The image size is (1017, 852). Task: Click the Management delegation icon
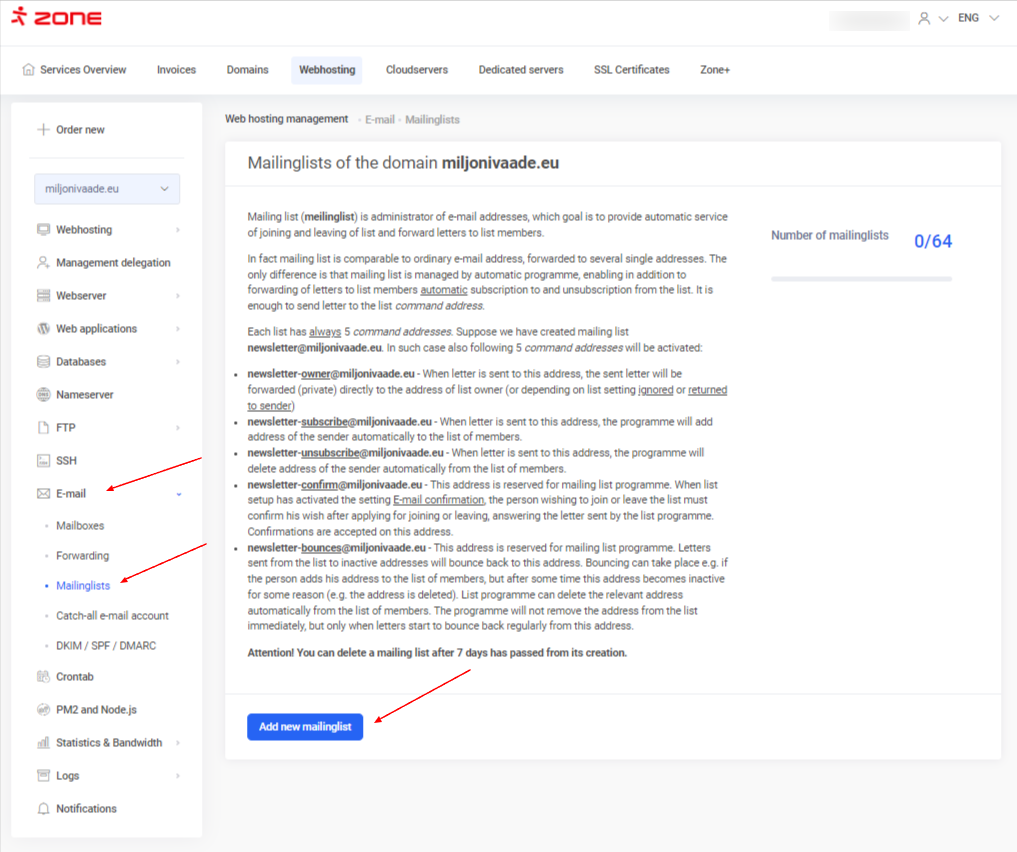point(43,263)
